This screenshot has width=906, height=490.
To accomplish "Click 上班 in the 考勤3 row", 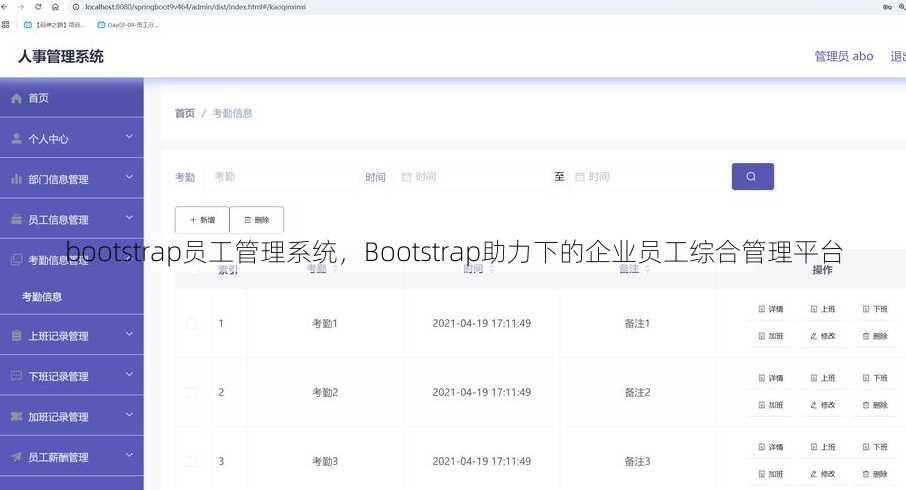I will tap(822, 447).
